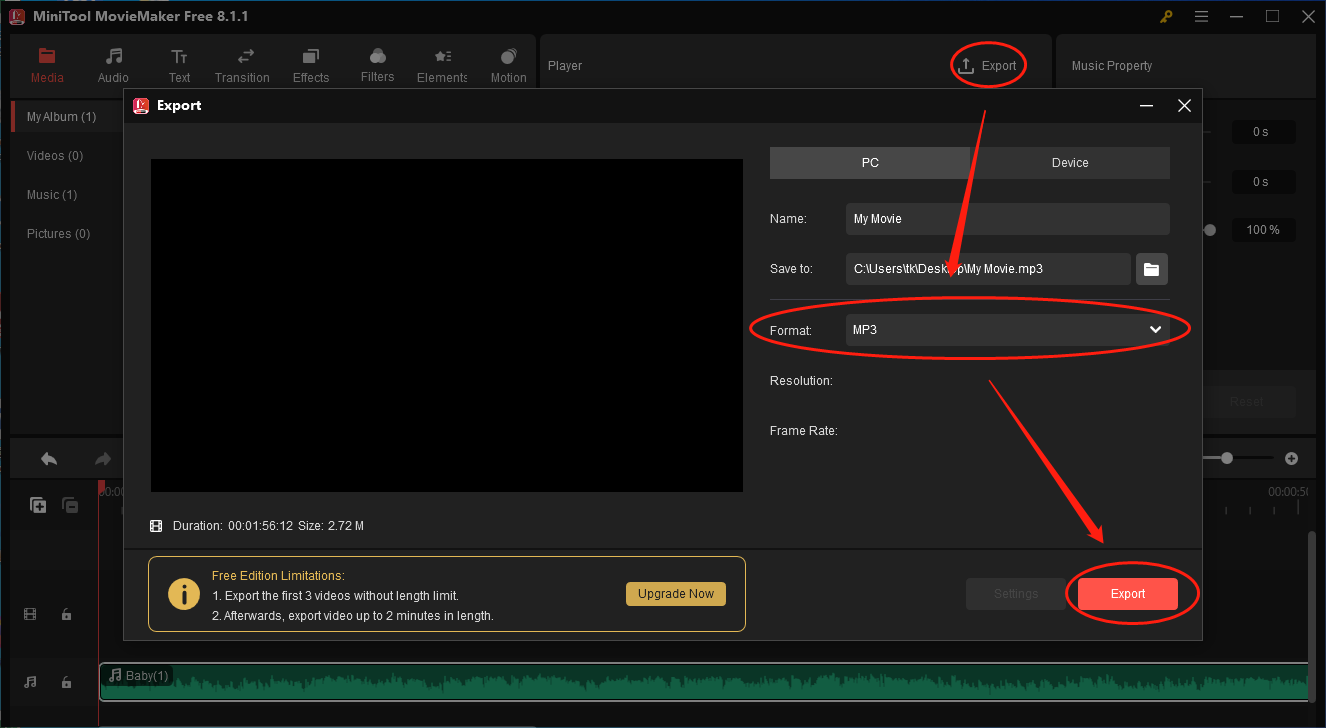Image resolution: width=1326 pixels, height=728 pixels.
Task: Click the Music Property panel title
Action: coord(1112,66)
